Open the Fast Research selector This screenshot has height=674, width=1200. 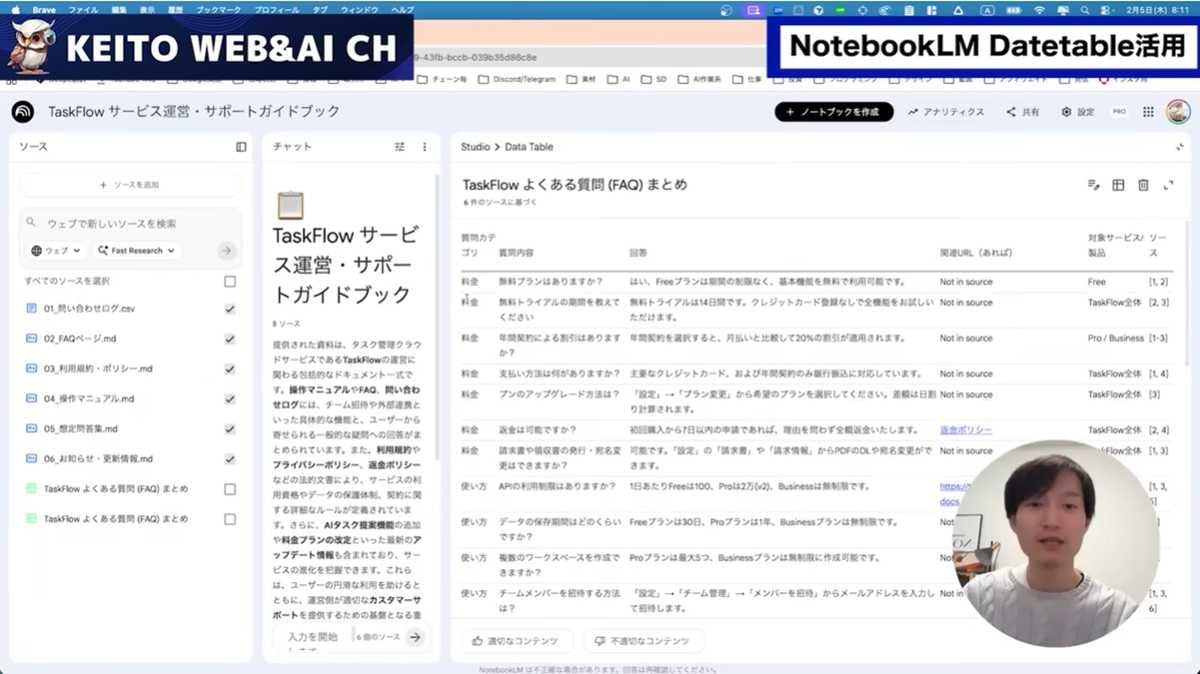point(135,250)
